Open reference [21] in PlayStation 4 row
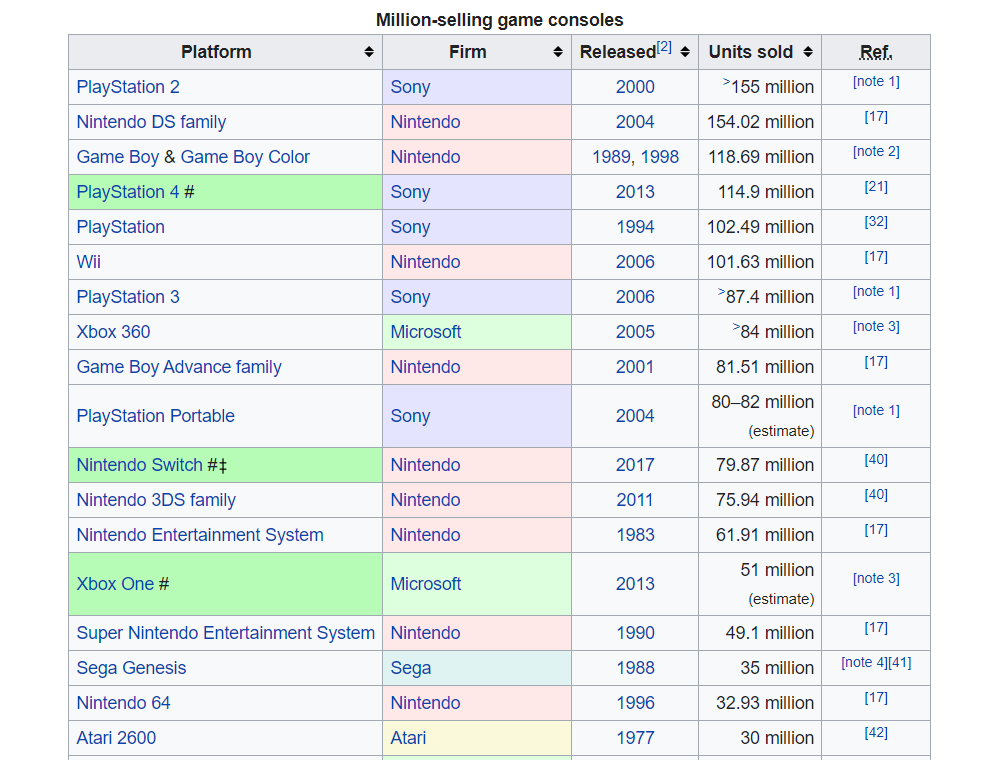This screenshot has width=983, height=760. click(x=876, y=187)
